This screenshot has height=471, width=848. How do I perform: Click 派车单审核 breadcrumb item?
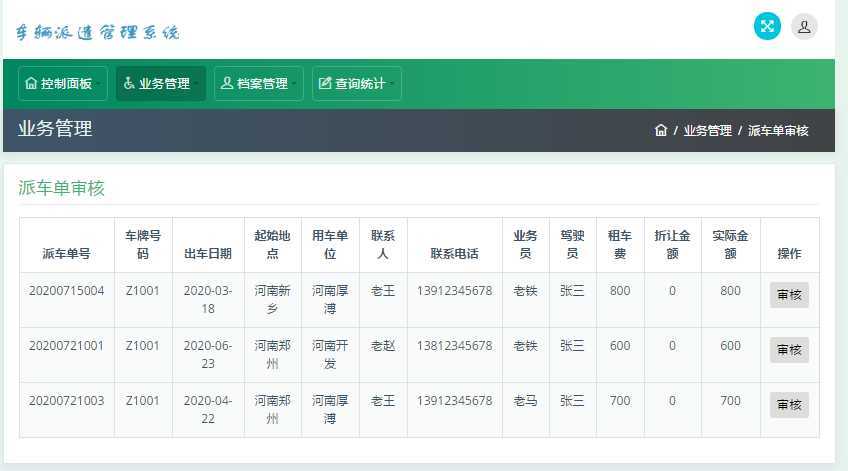point(778,130)
